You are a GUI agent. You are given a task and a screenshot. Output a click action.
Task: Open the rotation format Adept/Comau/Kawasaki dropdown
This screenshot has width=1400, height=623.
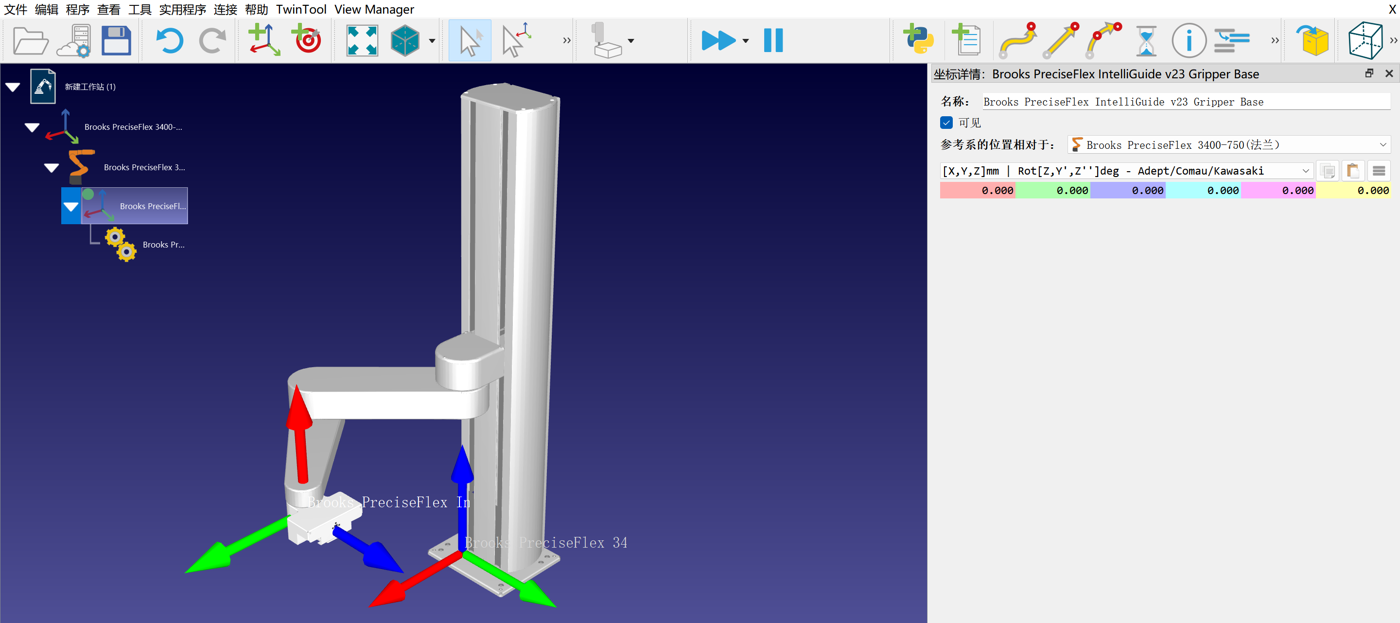click(x=1126, y=171)
